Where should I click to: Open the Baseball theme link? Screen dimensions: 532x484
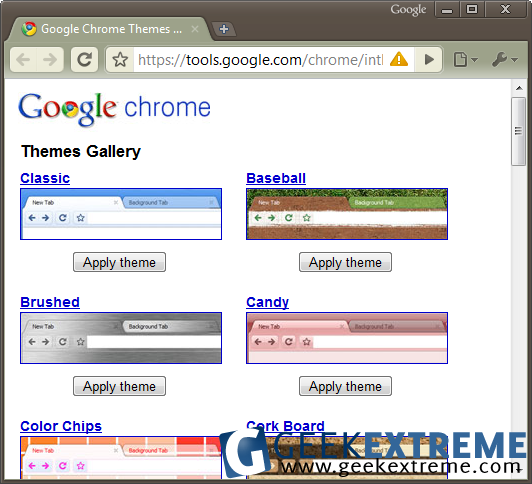(276, 178)
